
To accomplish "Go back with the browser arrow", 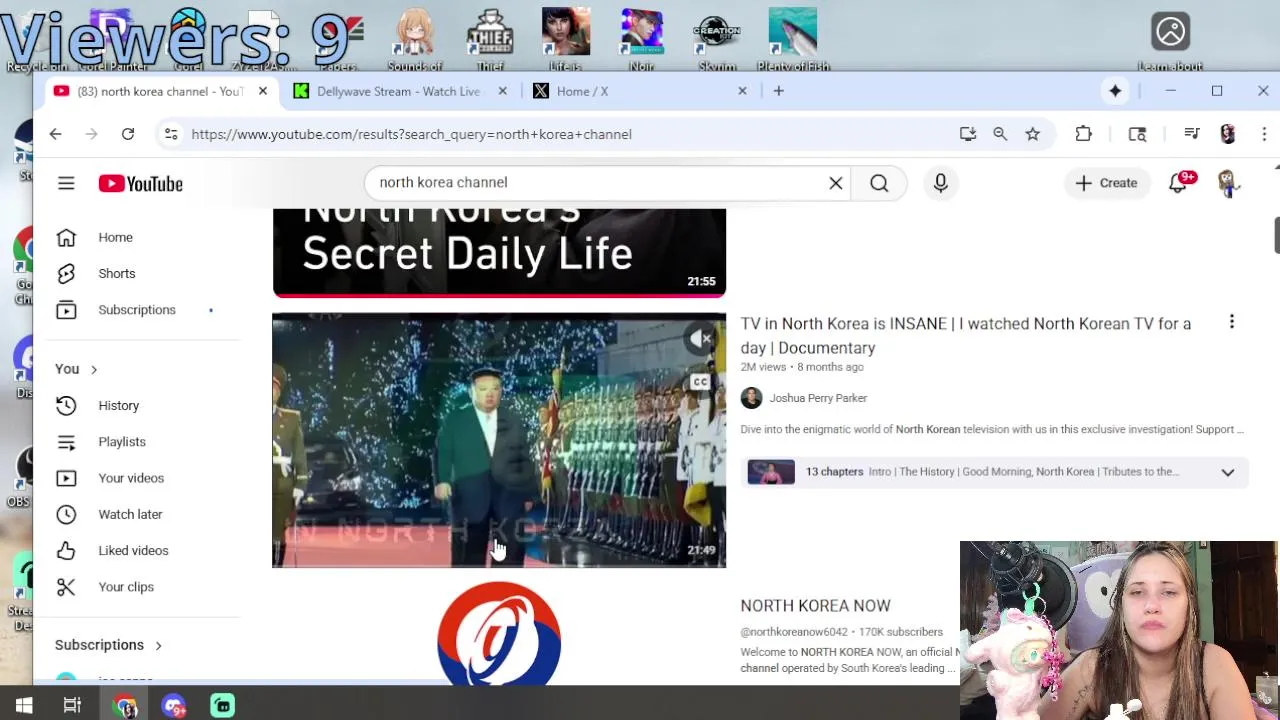I will pos(55,134).
